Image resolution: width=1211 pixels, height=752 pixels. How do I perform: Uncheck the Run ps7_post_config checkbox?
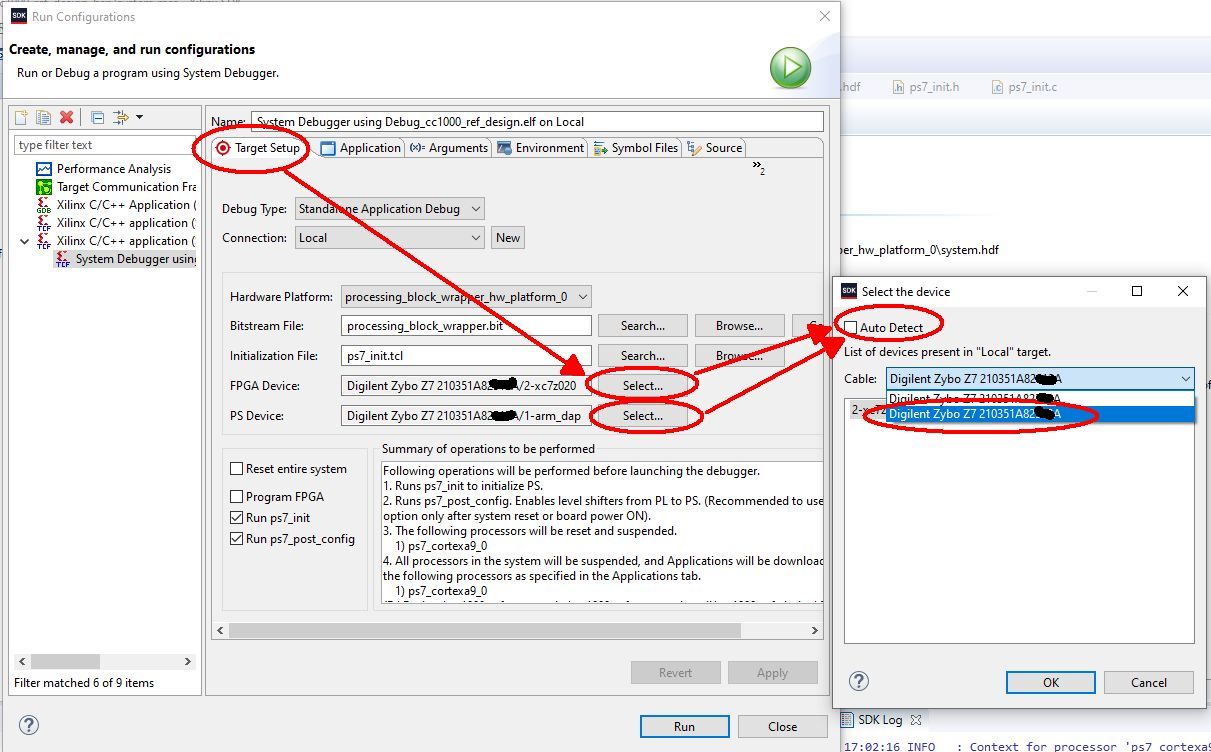click(237, 539)
